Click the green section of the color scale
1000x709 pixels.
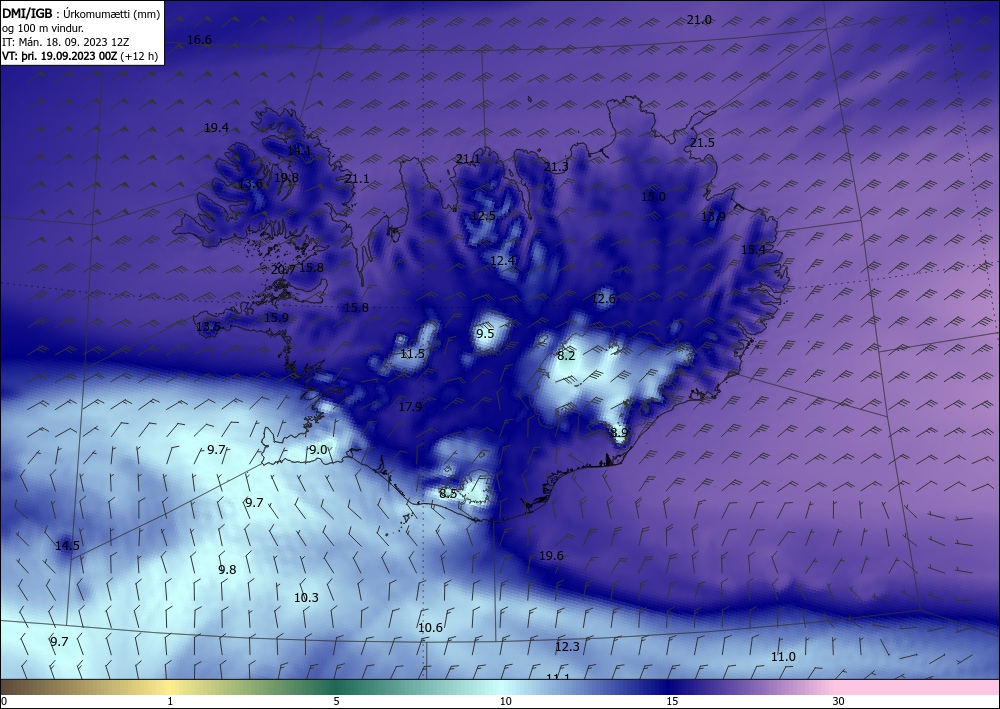[x=338, y=687]
